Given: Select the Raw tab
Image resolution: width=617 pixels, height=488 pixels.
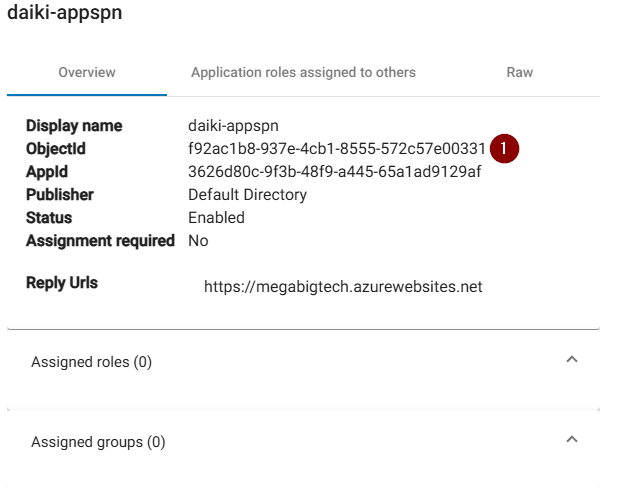Looking at the screenshot, I should [519, 72].
